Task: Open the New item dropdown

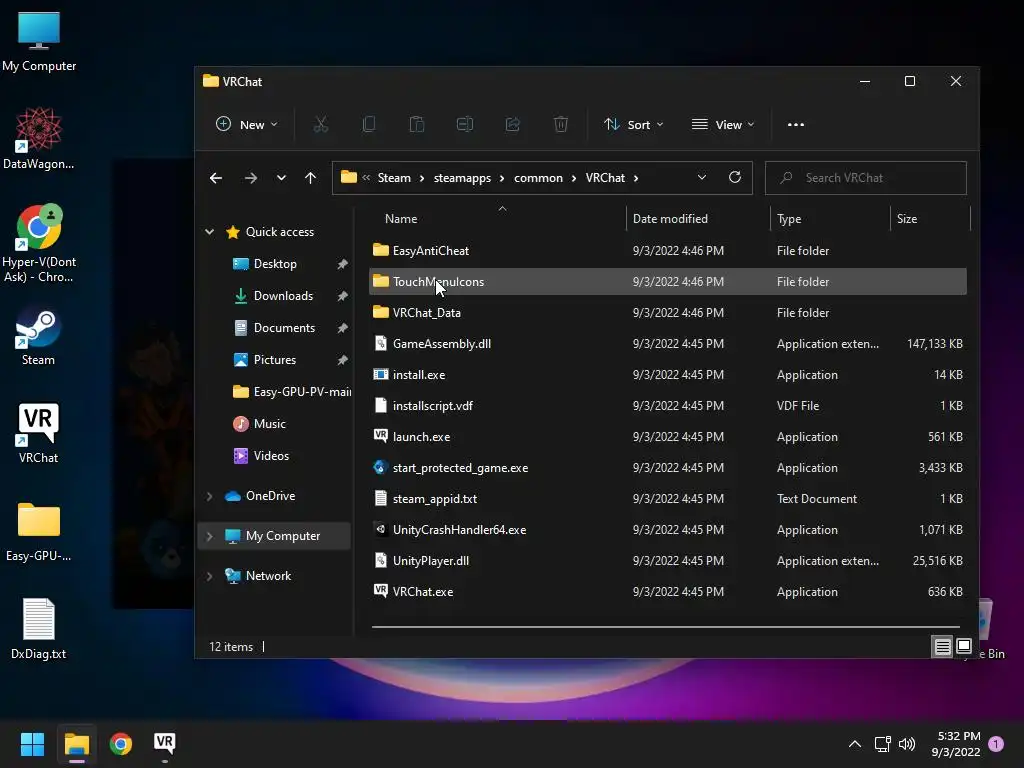Action: point(247,124)
